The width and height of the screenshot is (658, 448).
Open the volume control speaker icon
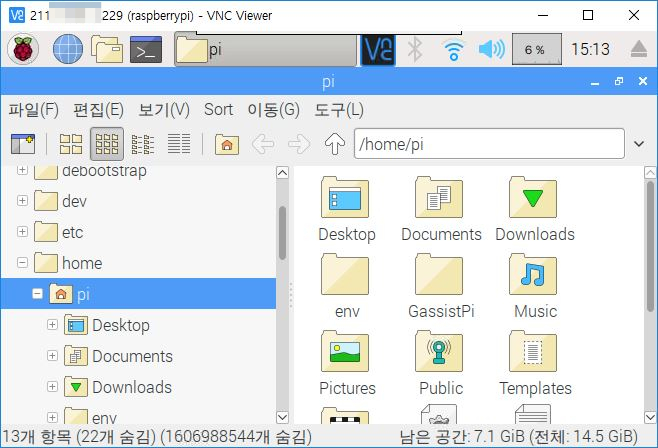(x=491, y=49)
